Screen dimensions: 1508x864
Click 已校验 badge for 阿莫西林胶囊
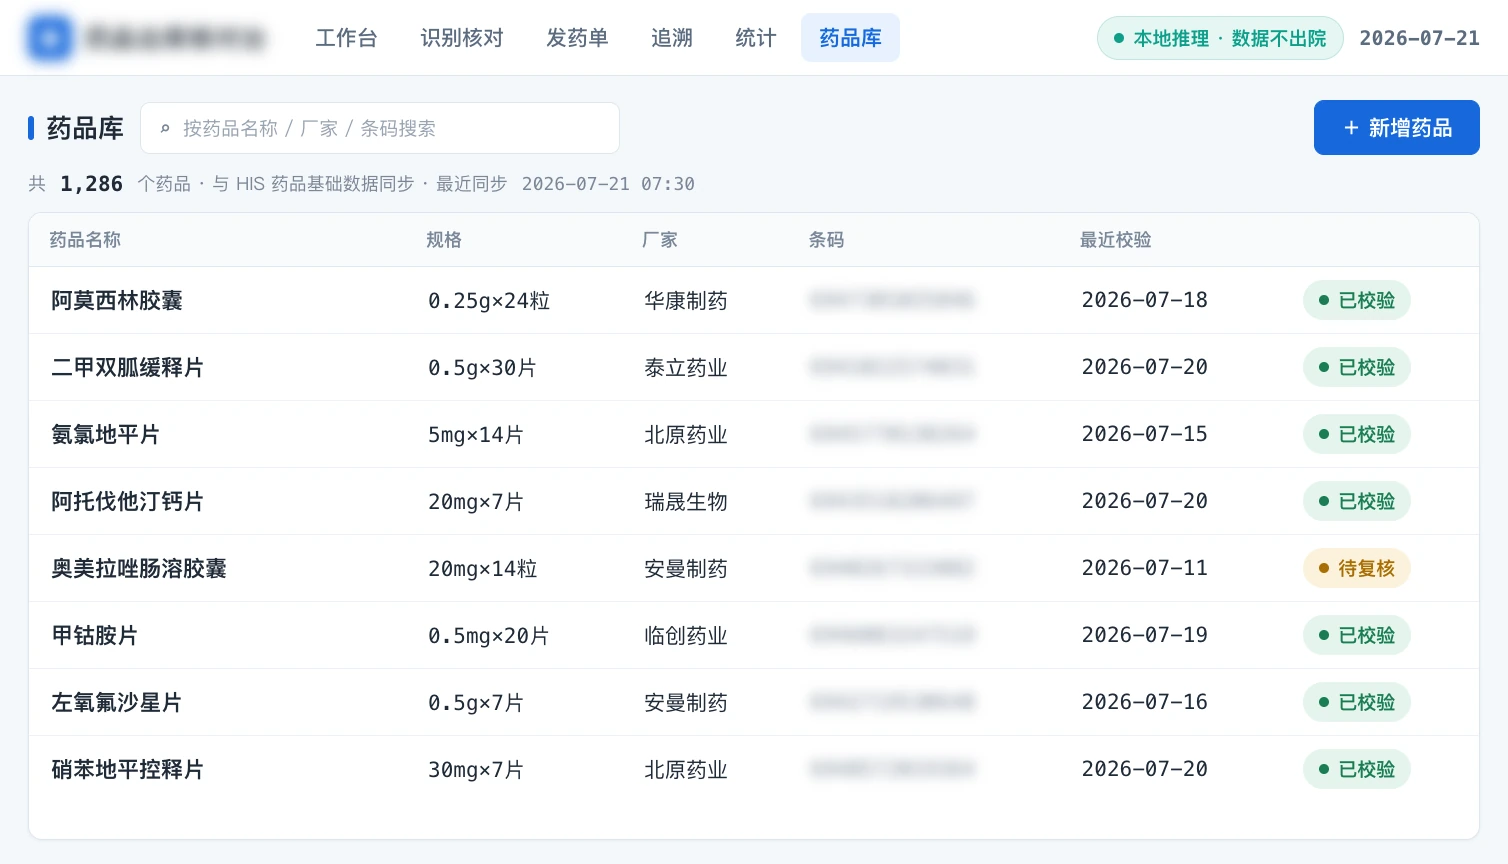[x=1356, y=300]
